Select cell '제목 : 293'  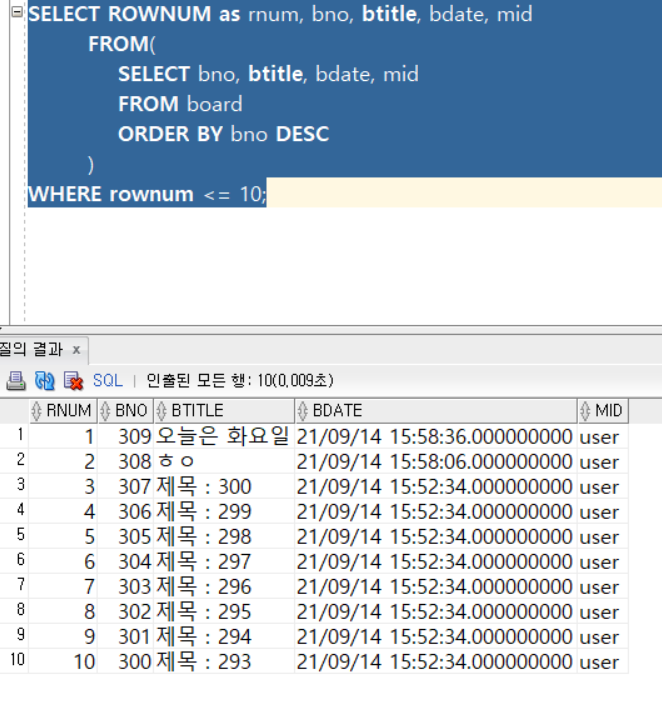(x=224, y=661)
